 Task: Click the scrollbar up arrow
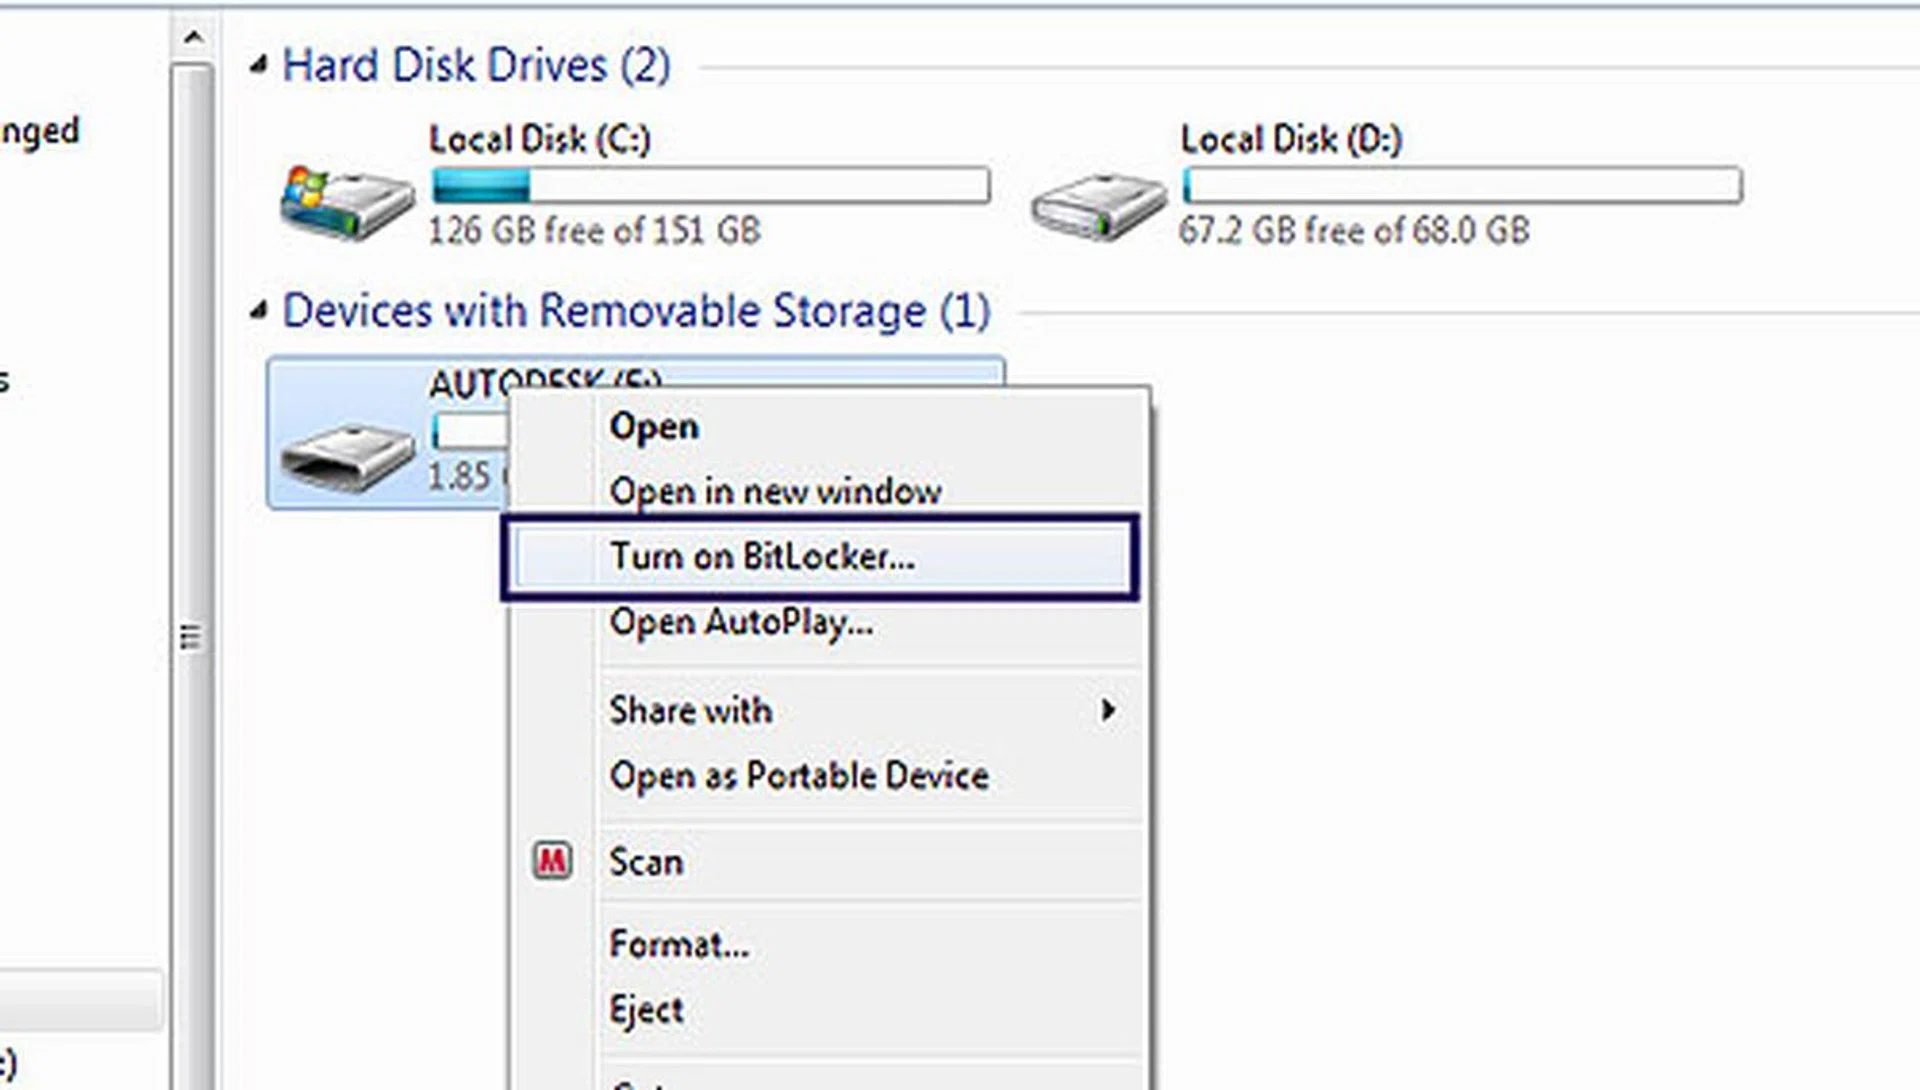193,39
